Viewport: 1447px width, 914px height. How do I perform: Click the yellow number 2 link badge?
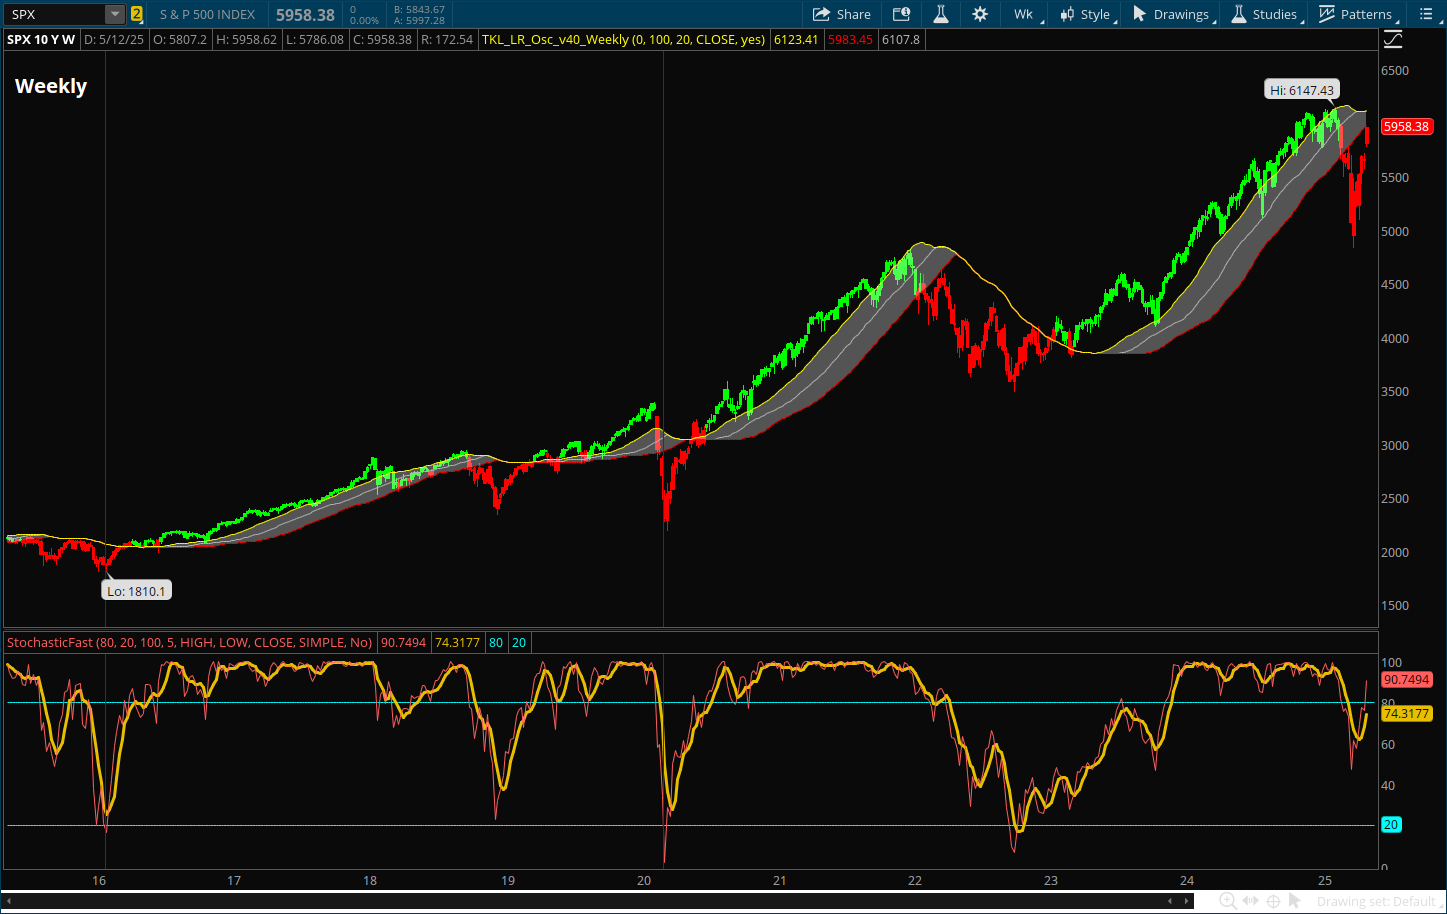[137, 14]
